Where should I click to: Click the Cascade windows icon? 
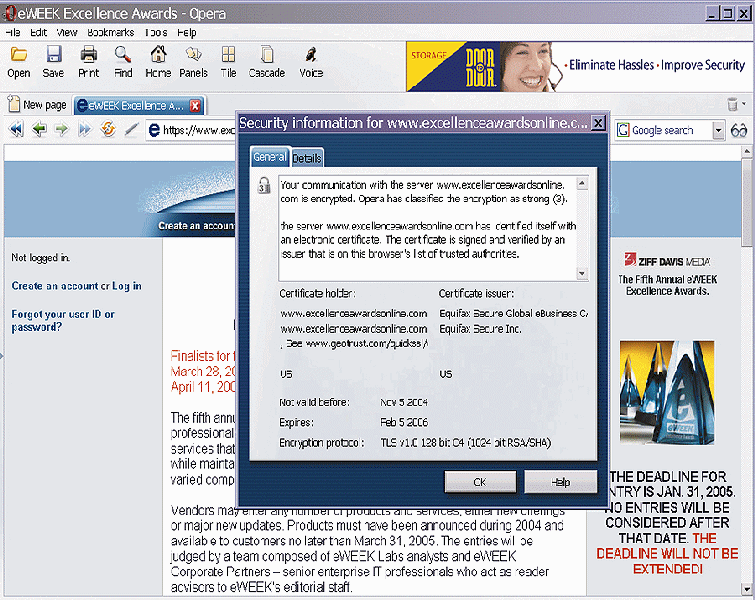pyautogui.click(x=267, y=54)
